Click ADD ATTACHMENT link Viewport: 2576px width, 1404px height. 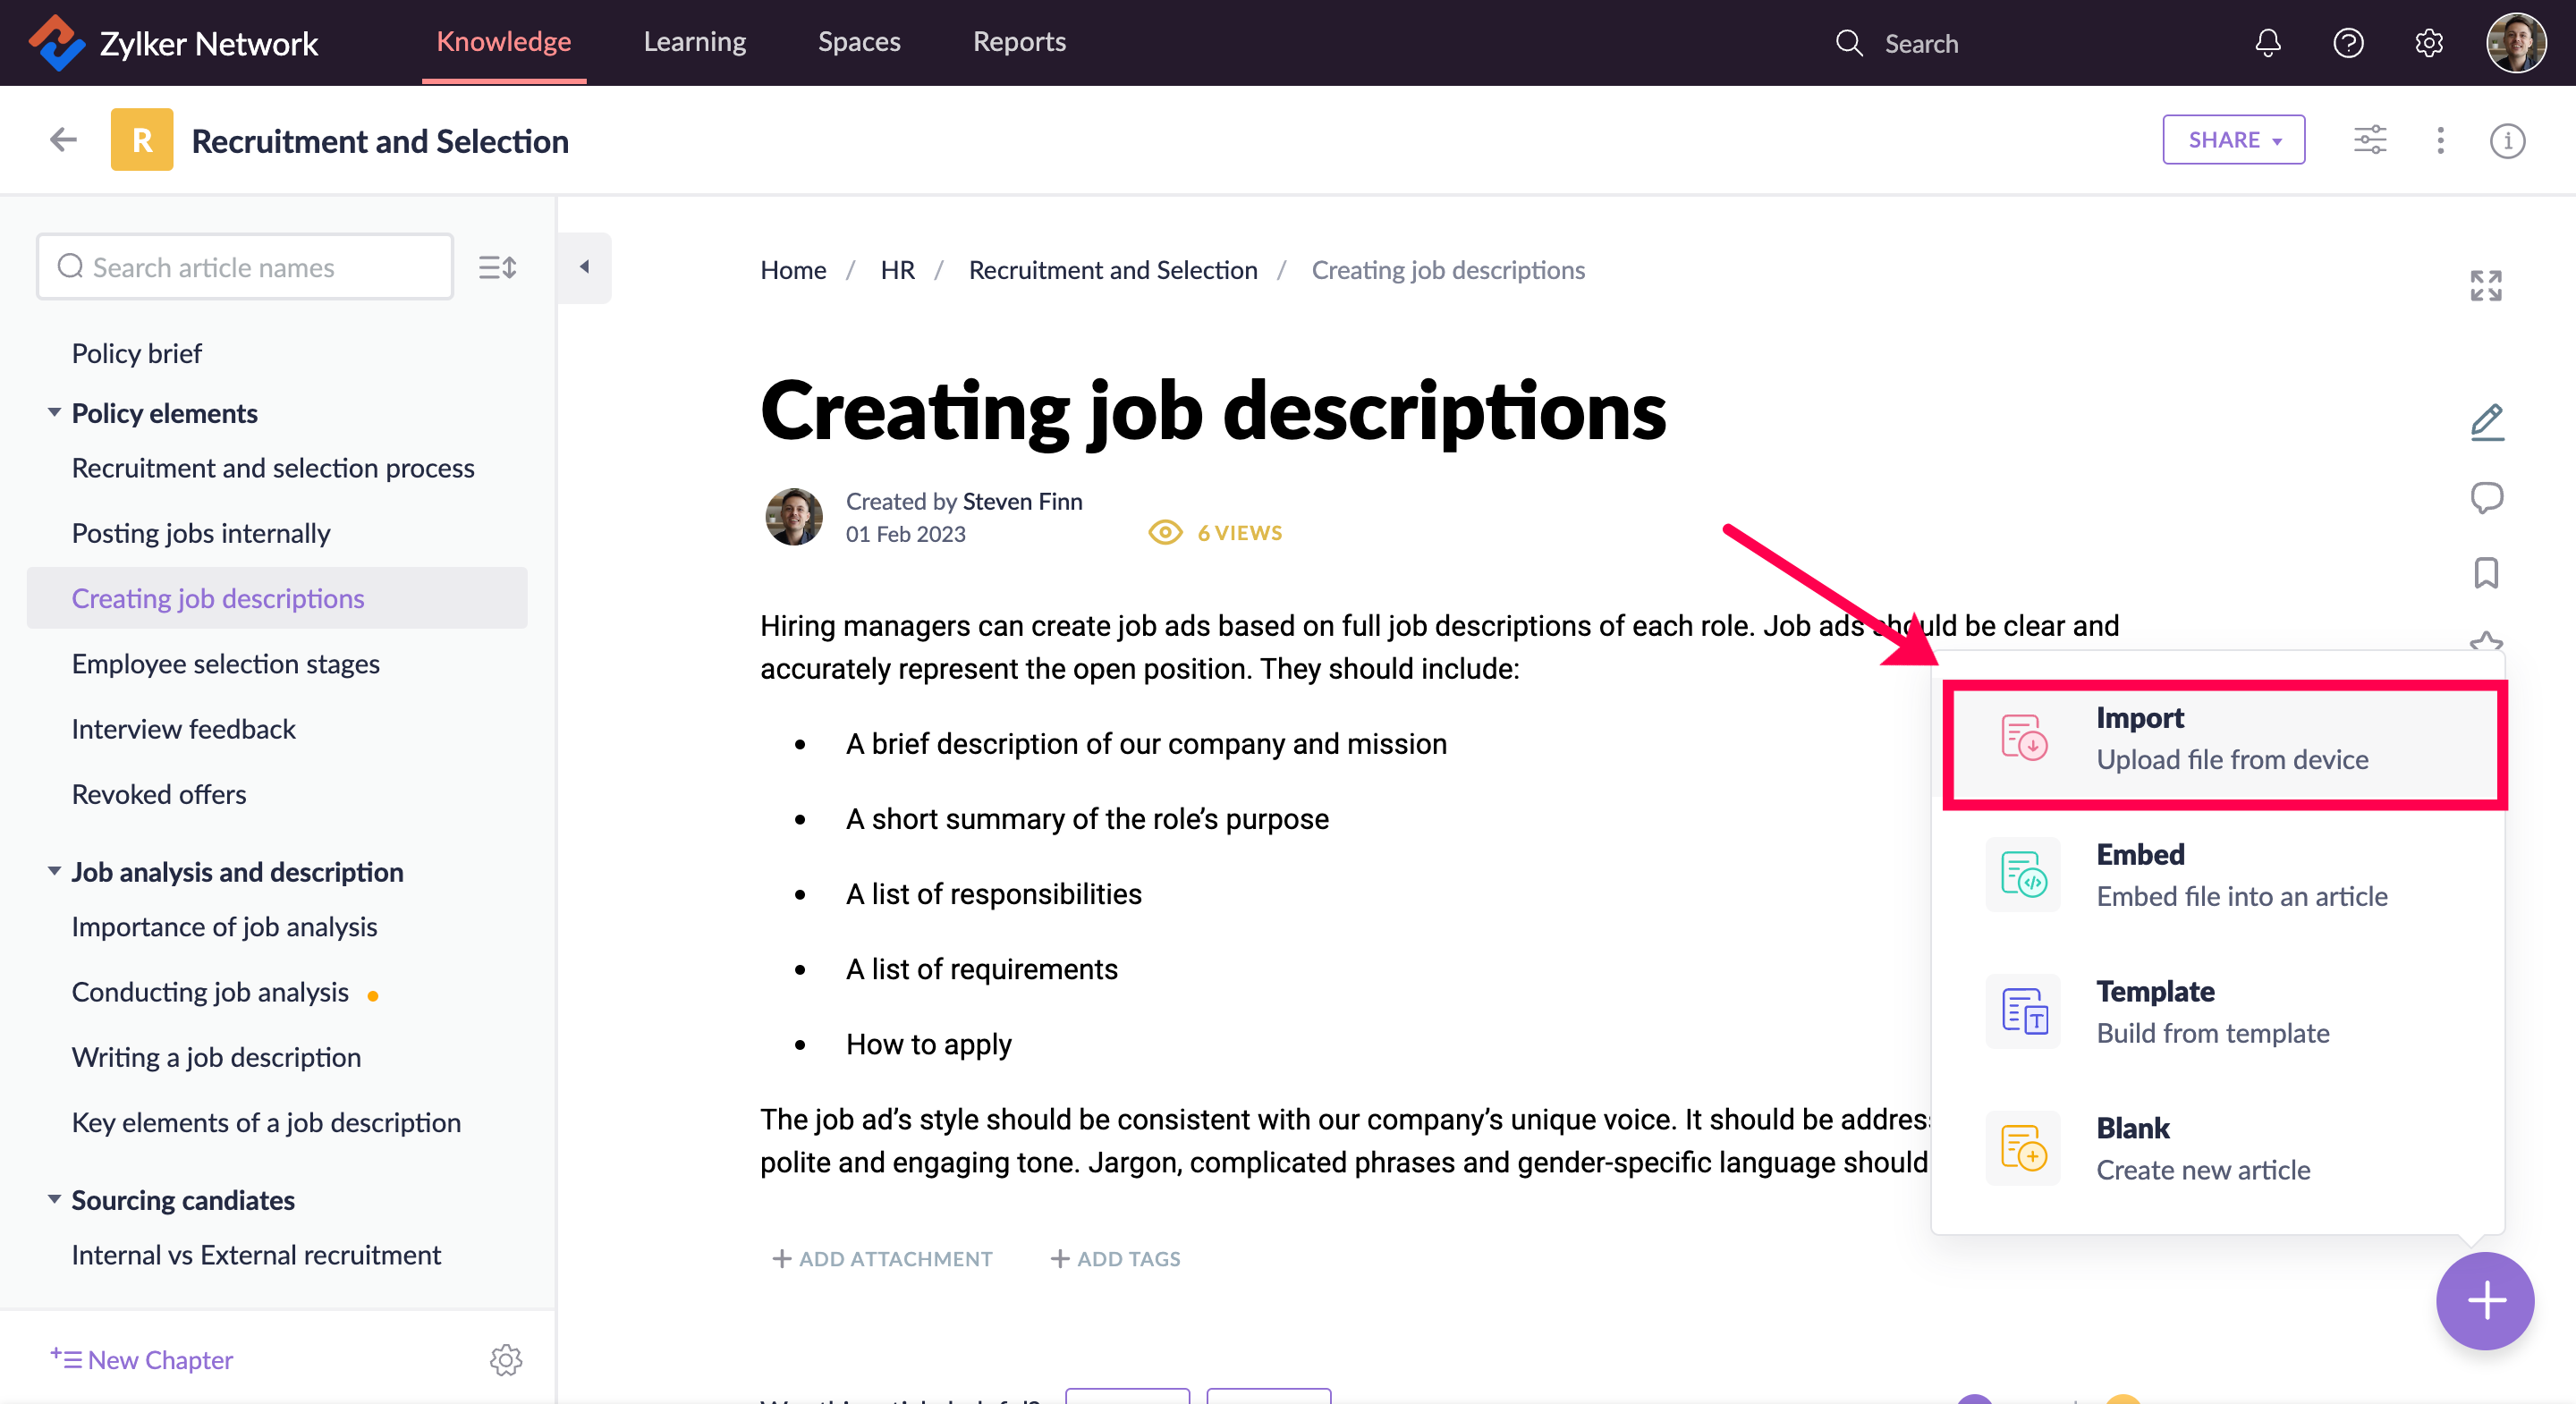[x=882, y=1258]
